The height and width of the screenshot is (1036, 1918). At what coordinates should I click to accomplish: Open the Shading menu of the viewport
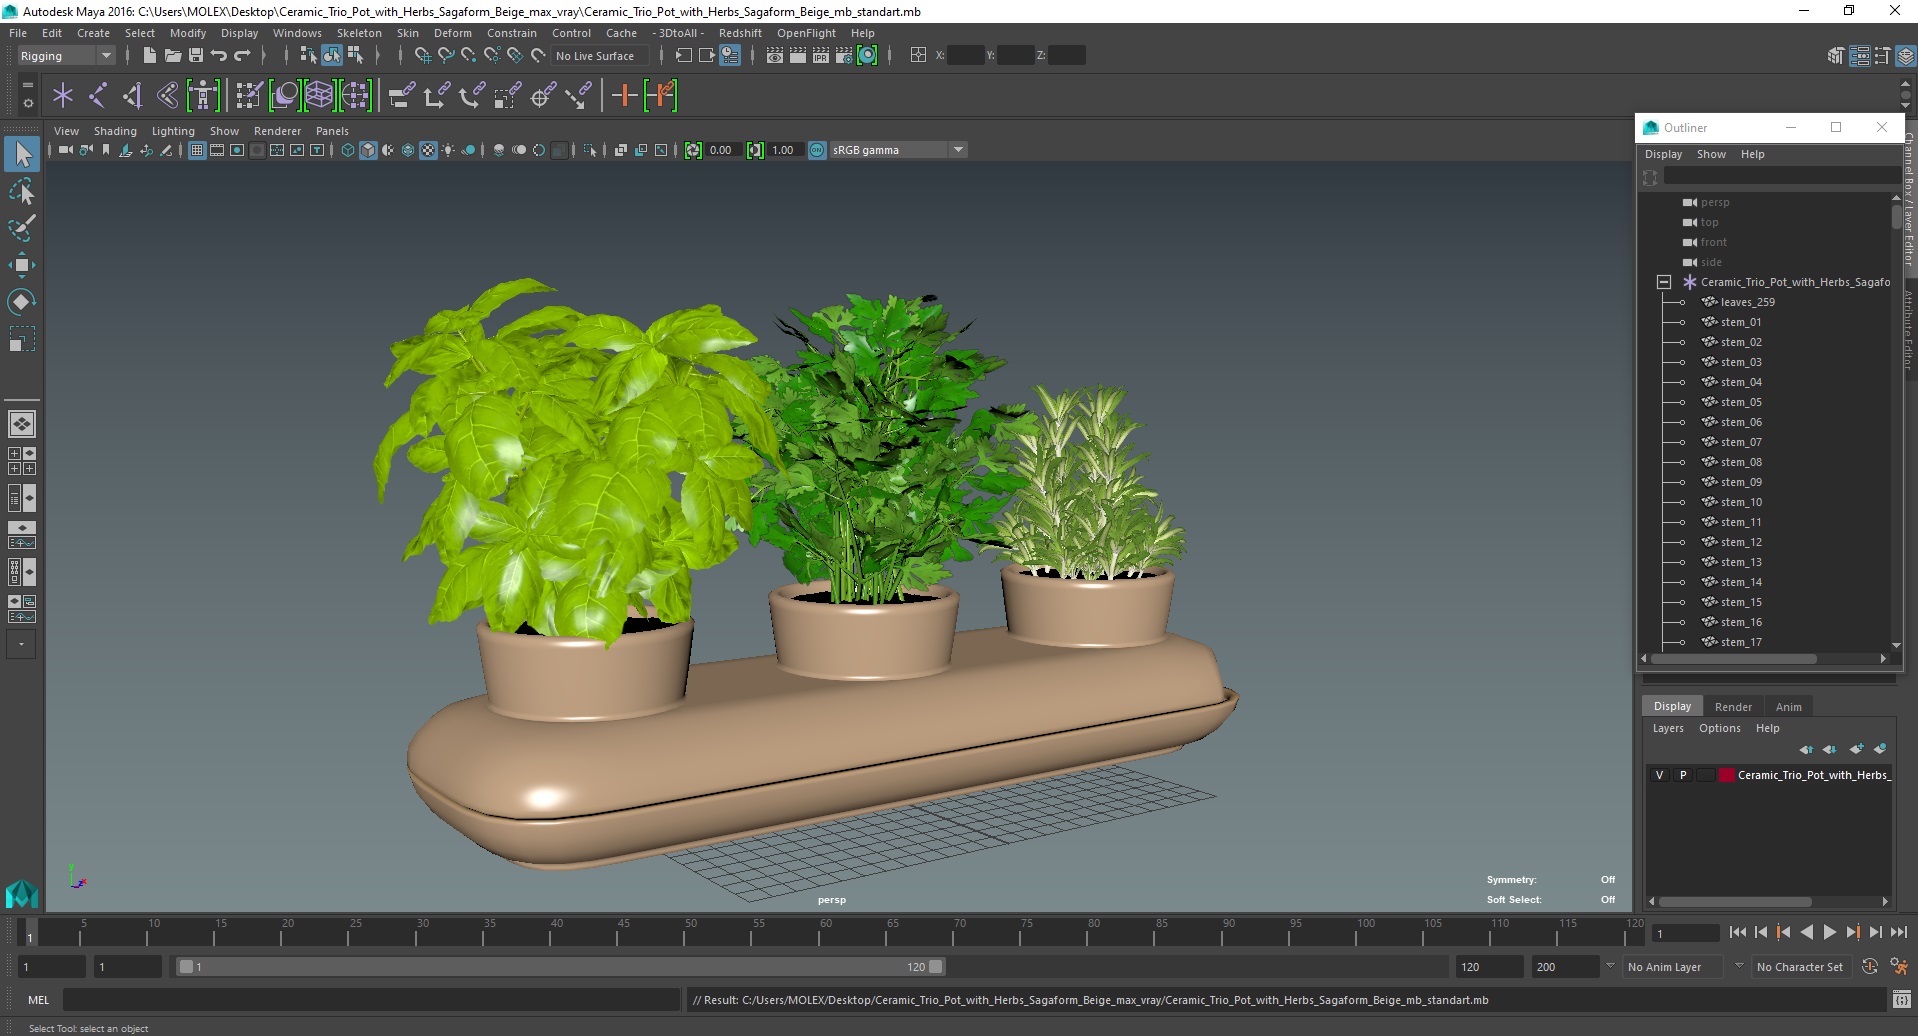pyautogui.click(x=115, y=131)
